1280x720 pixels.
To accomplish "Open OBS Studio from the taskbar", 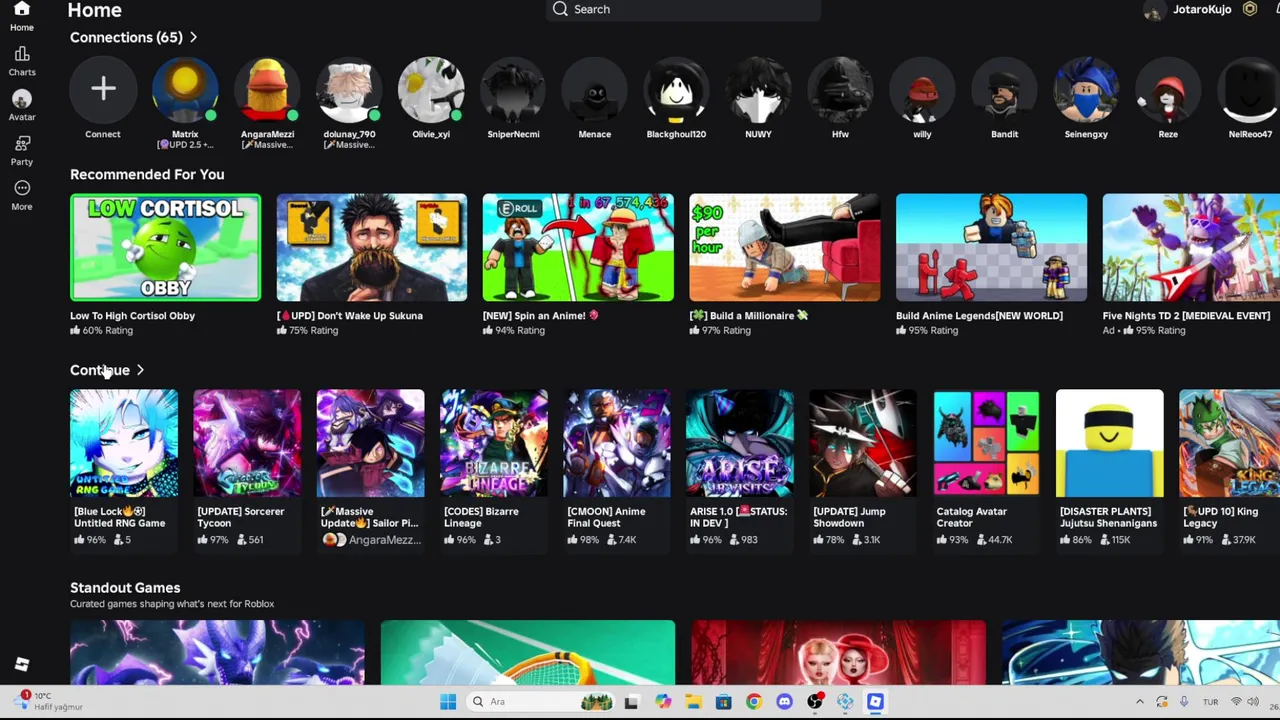I will tap(815, 702).
